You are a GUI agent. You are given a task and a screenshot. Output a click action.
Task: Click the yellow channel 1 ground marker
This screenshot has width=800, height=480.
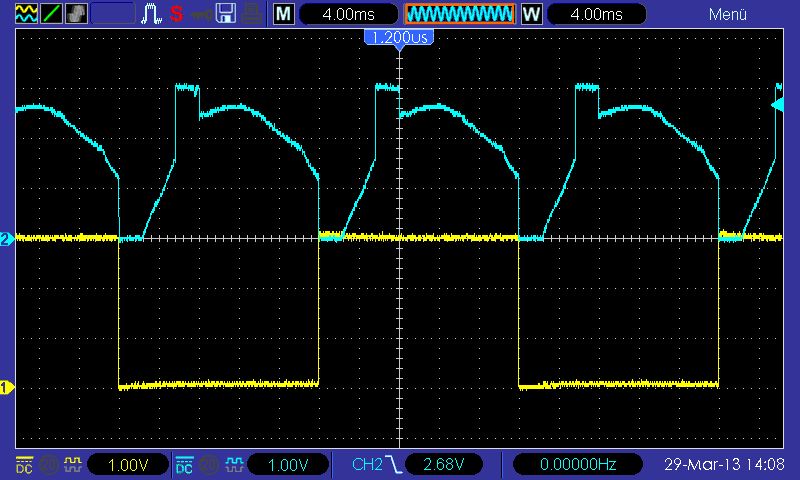(6, 388)
